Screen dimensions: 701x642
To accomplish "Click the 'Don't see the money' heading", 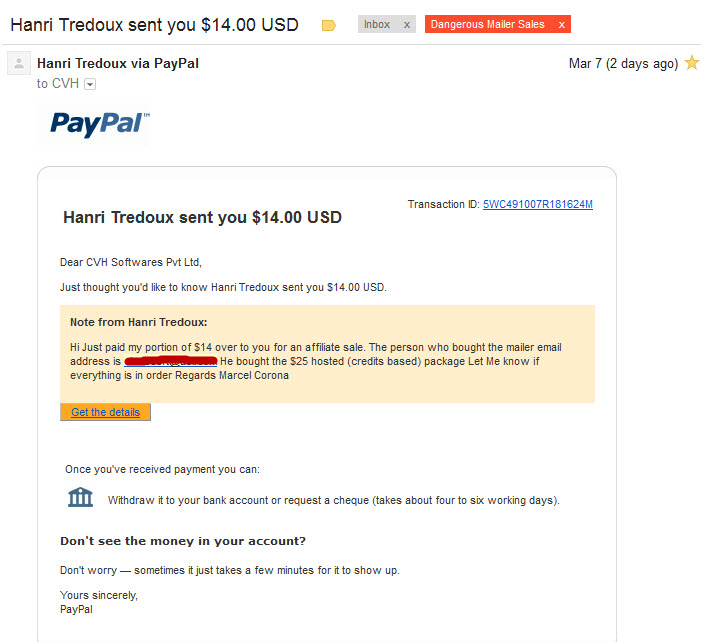I will [183, 541].
